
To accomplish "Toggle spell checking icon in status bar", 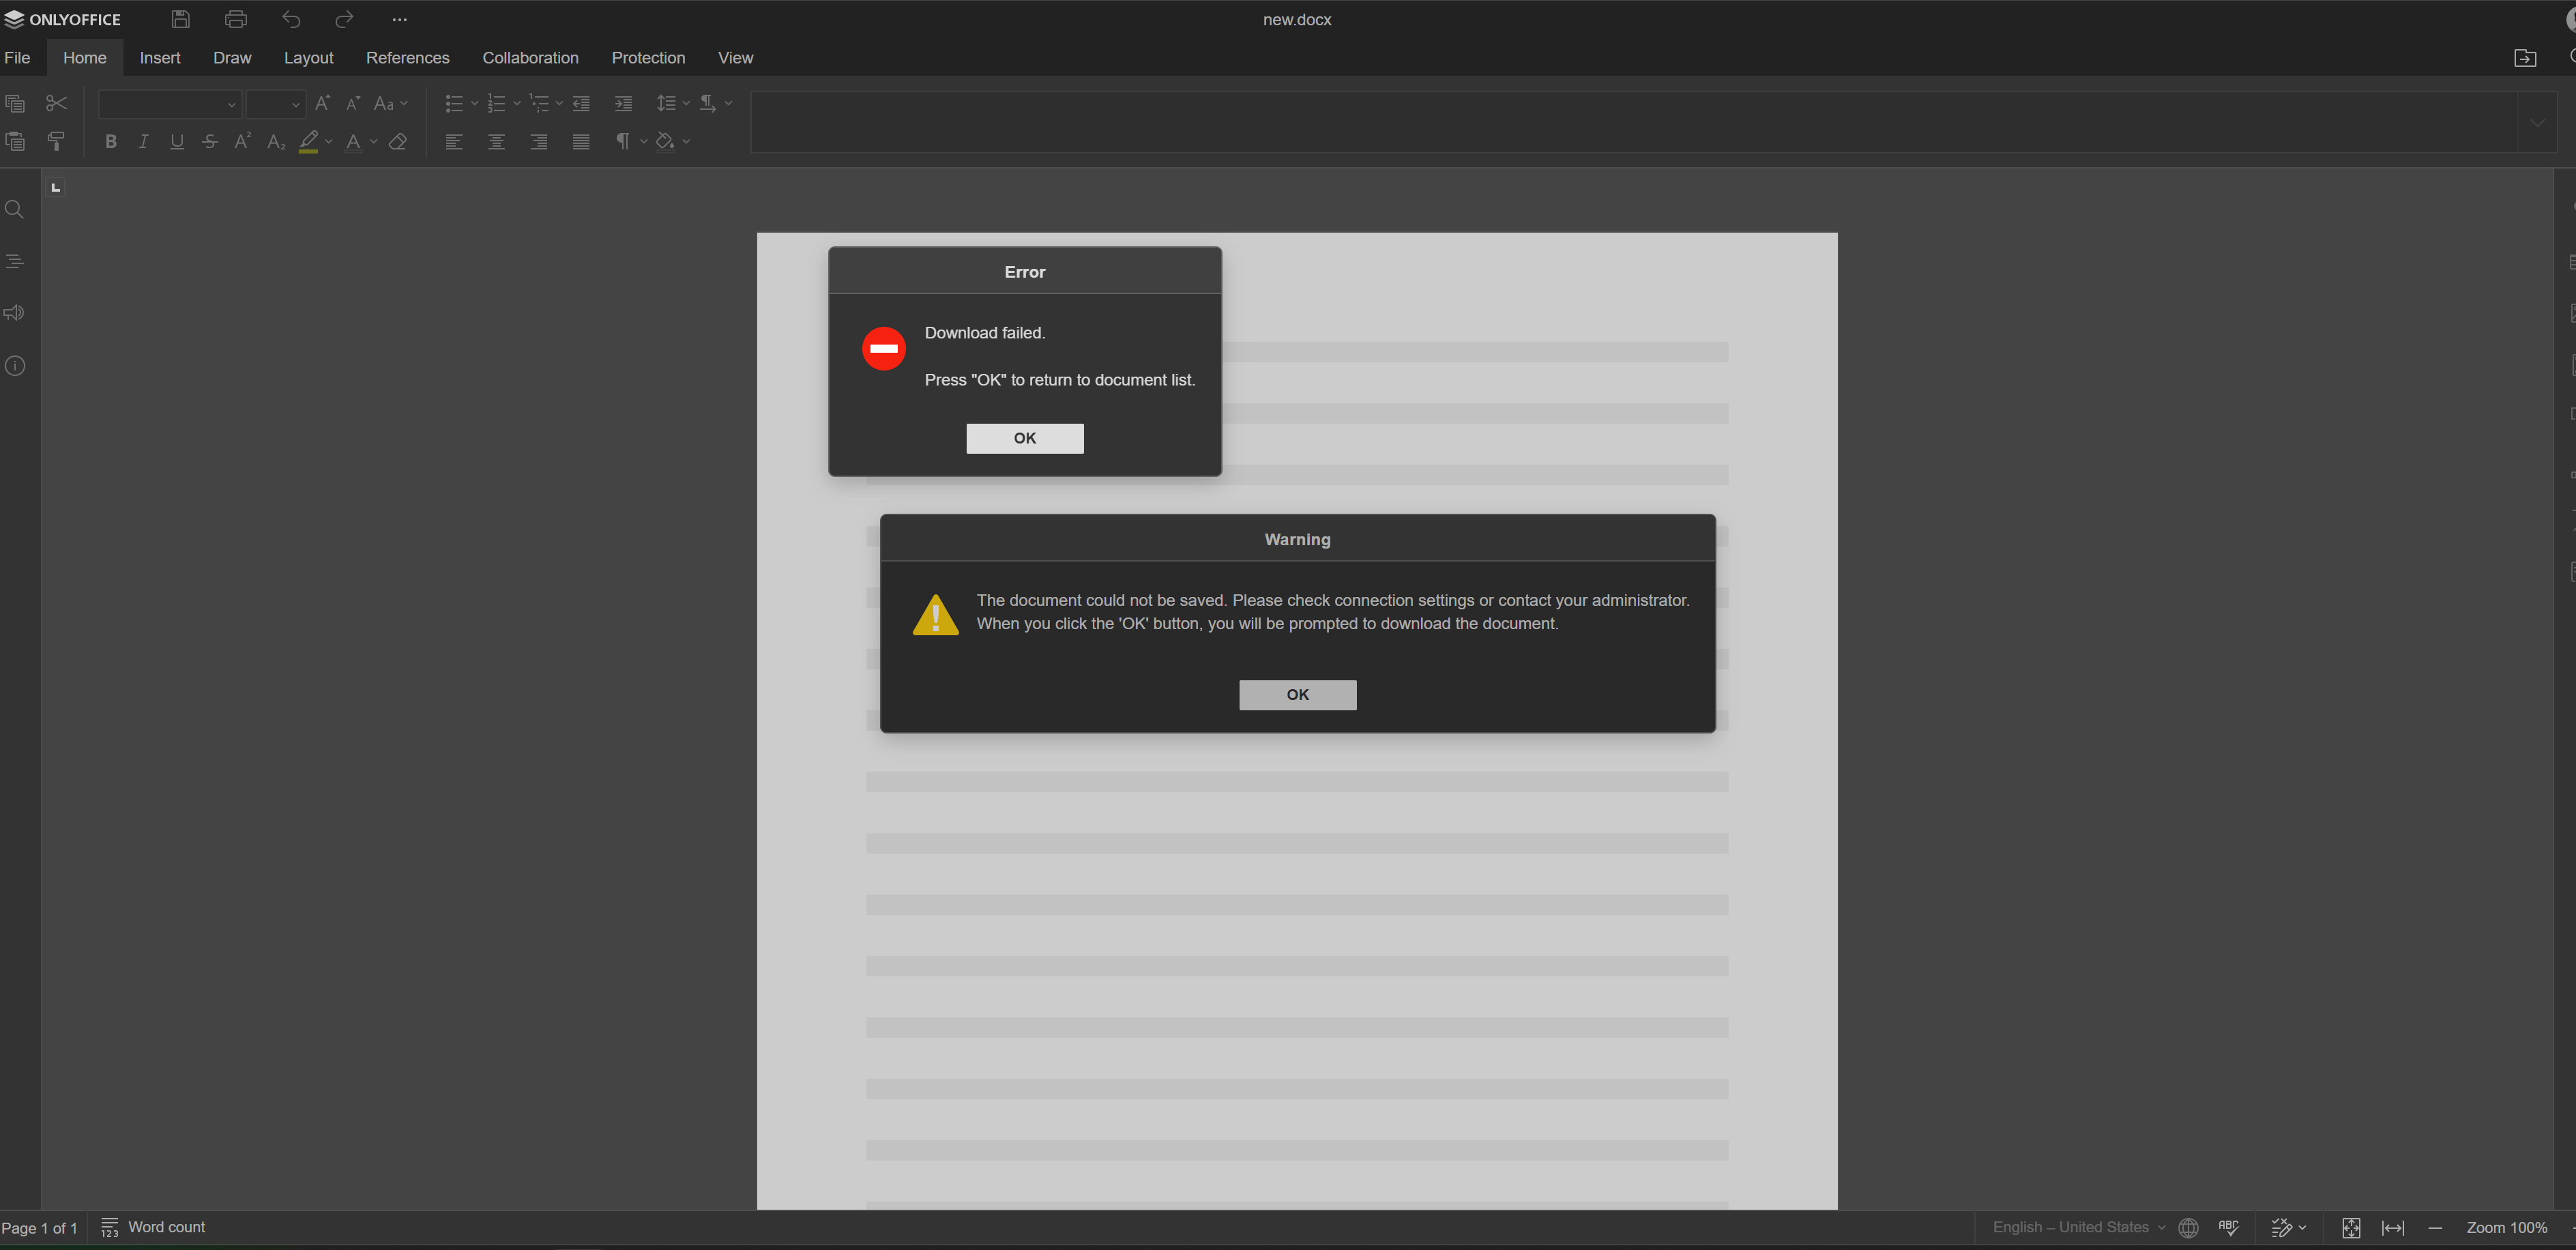I will 2229,1227.
